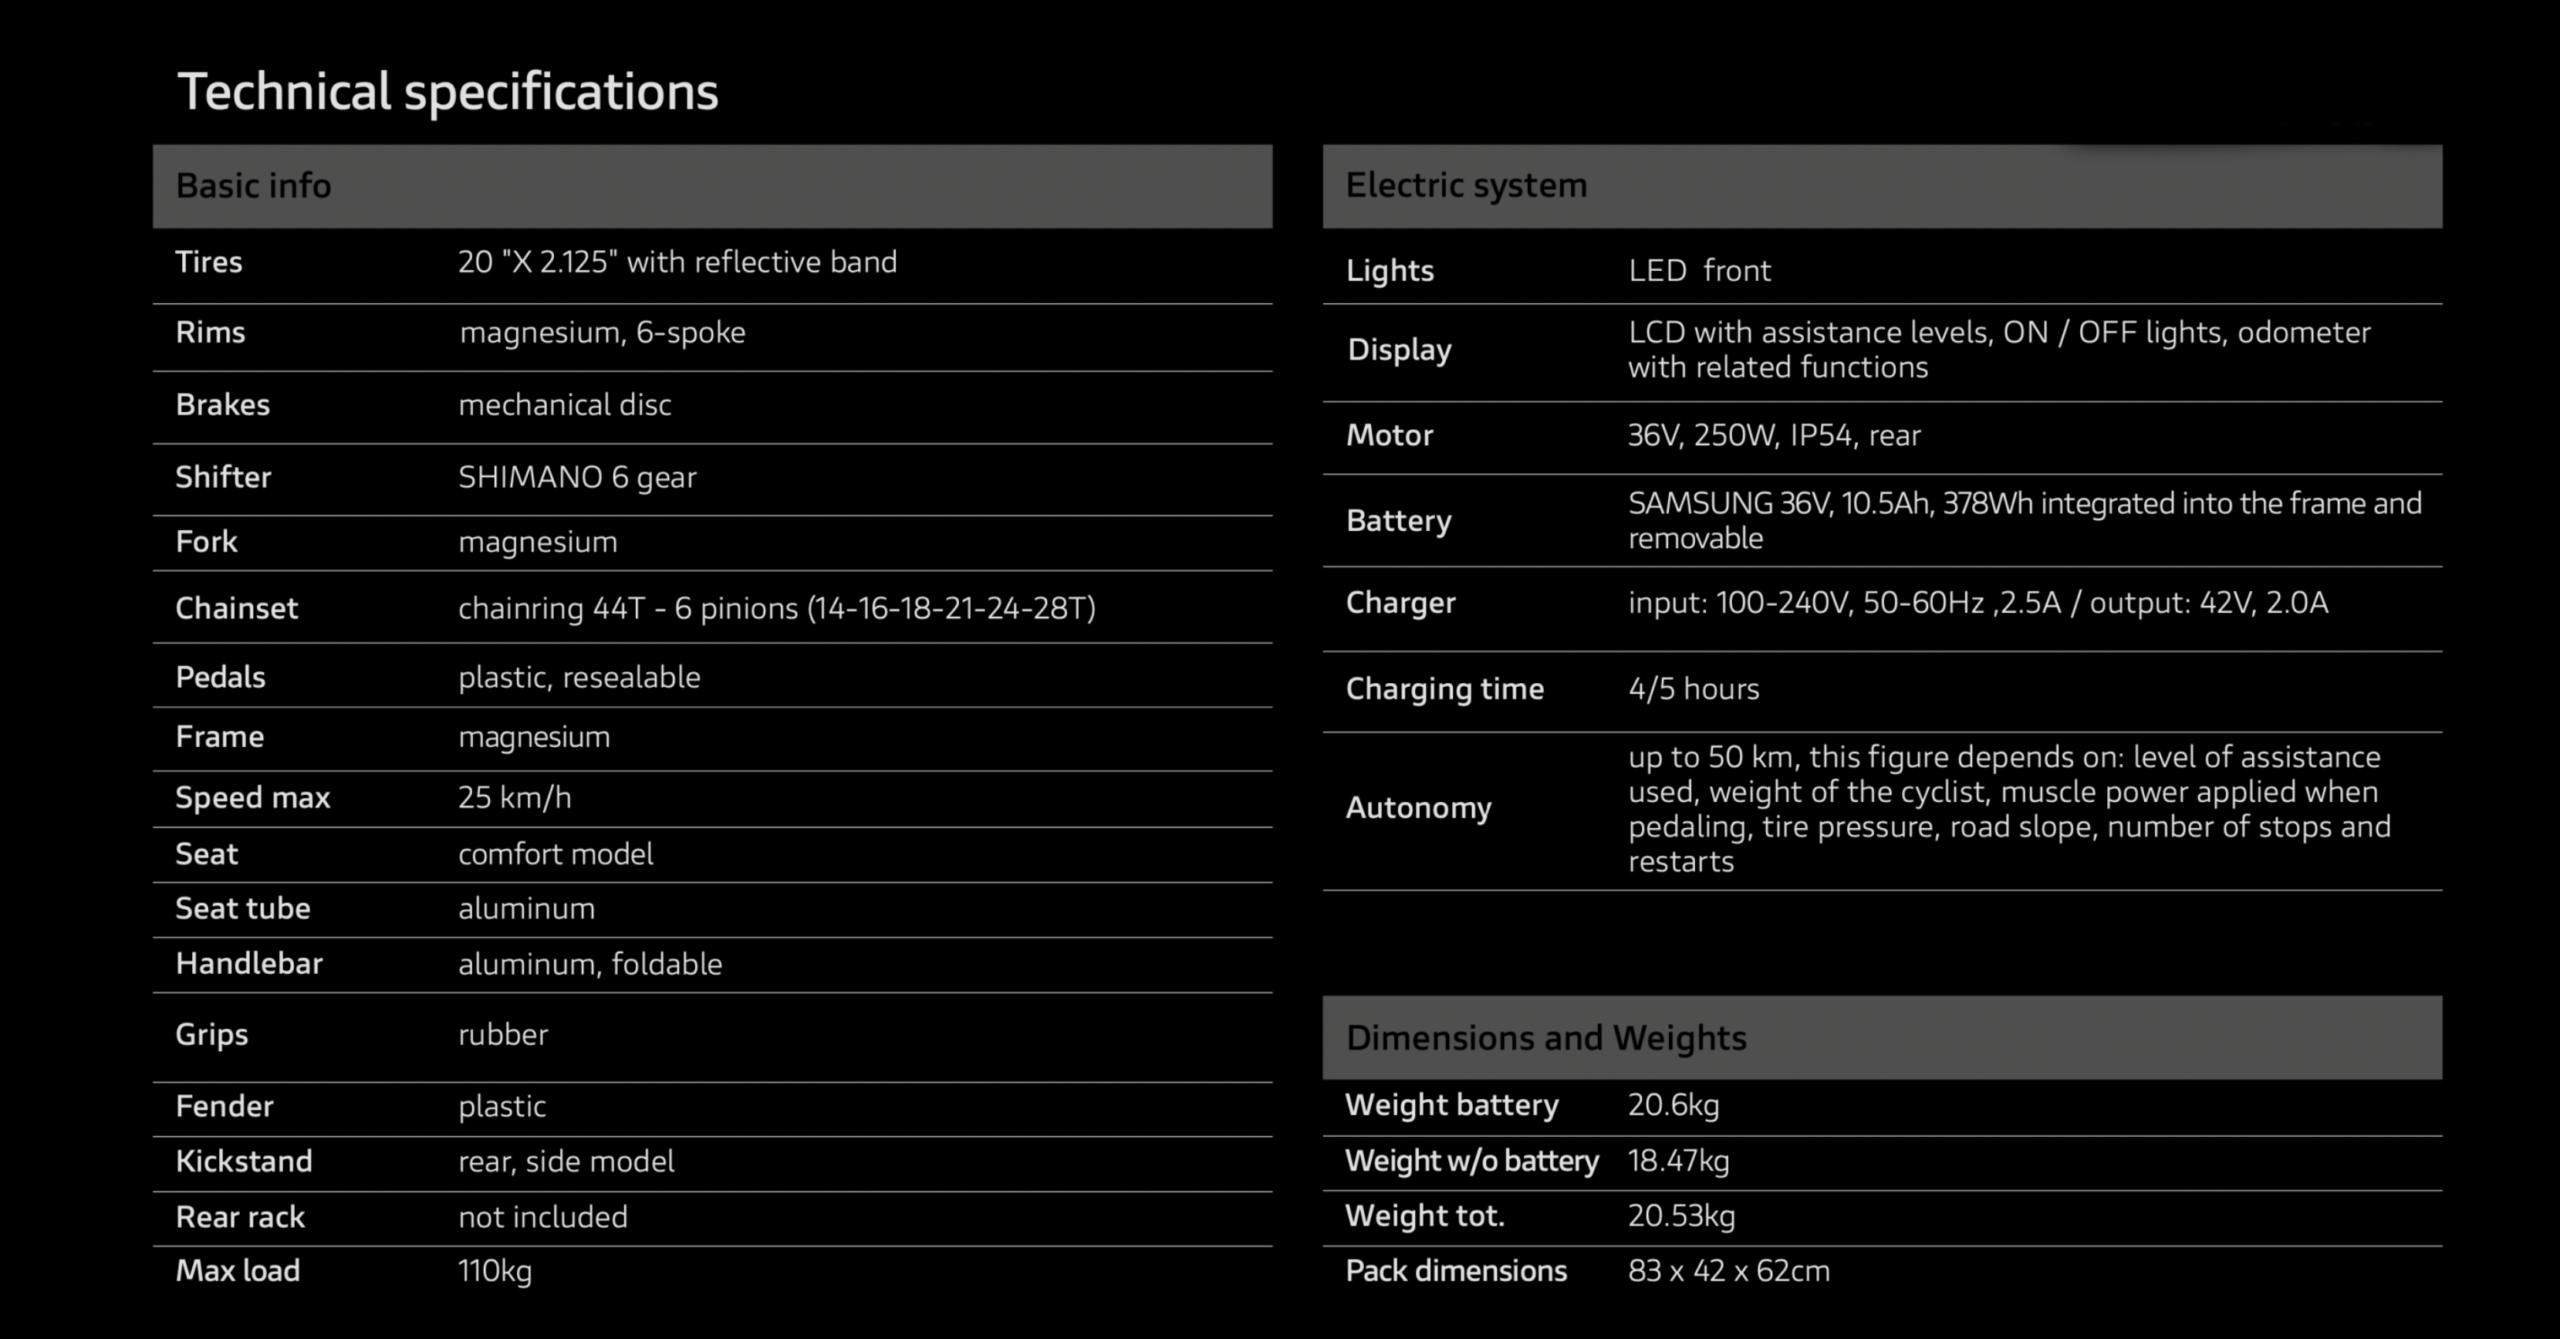Image resolution: width=2560 pixels, height=1339 pixels.
Task: Select the Autonomy row label
Action: coord(1418,807)
